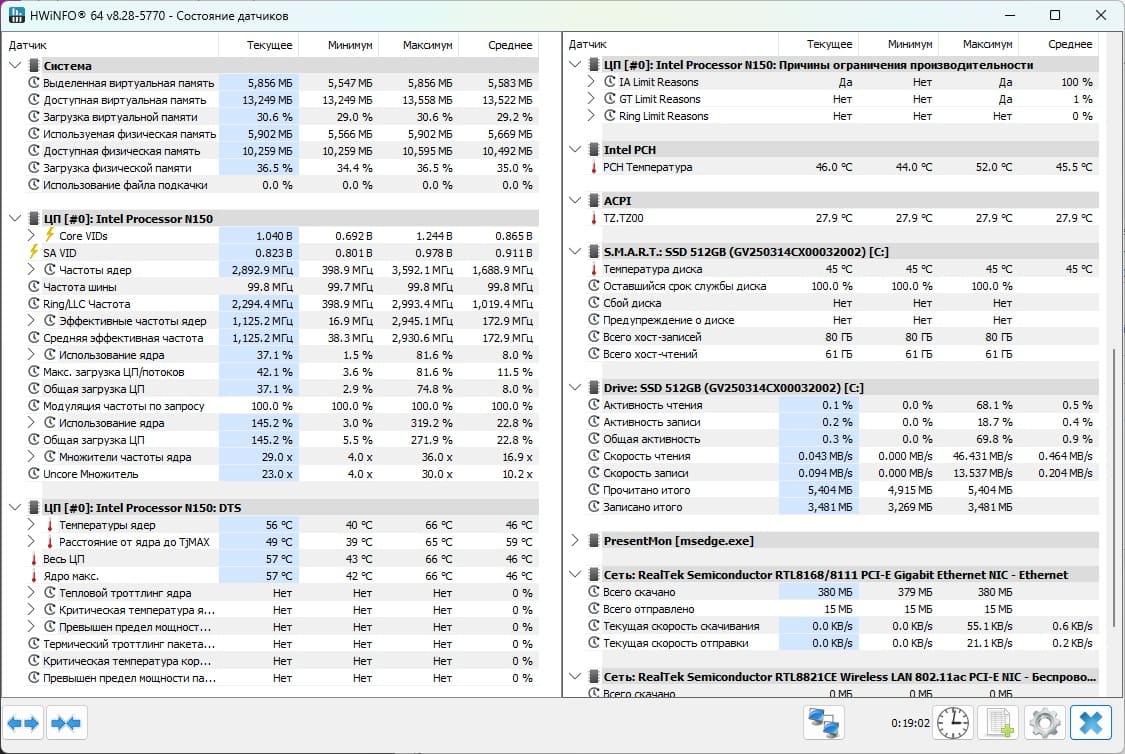Viewport: 1125px width, 754px height.
Task: Select the Записано итого row
Action: 842,506
